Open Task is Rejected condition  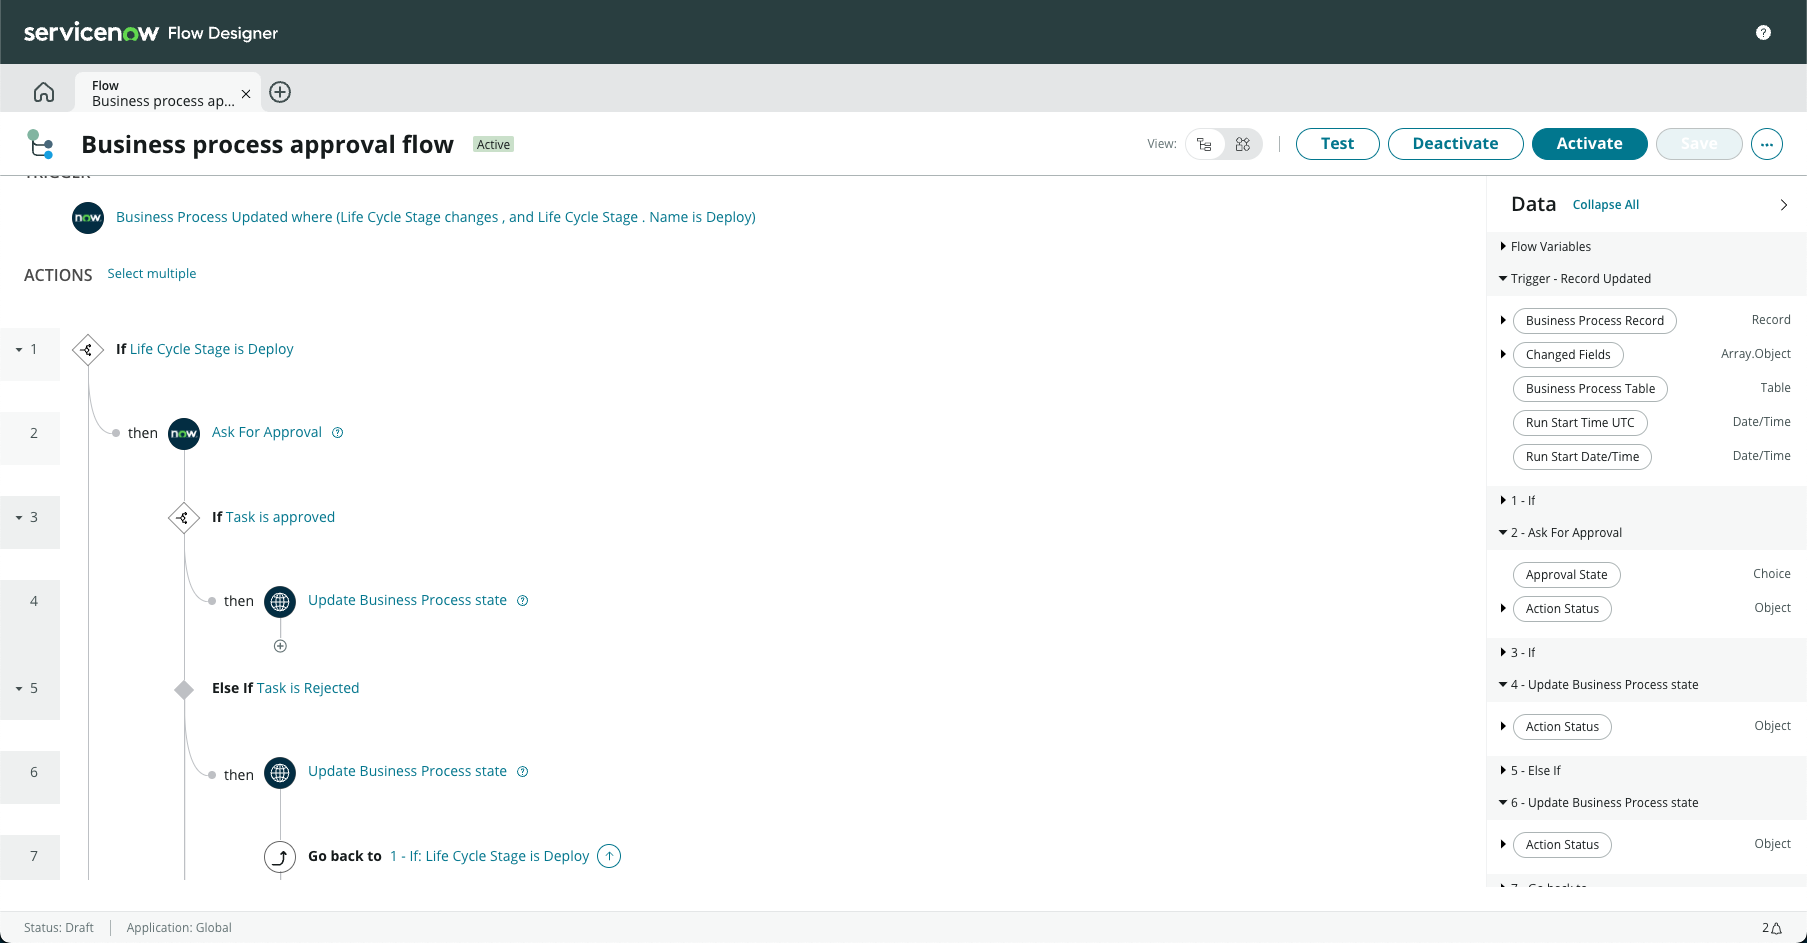point(308,689)
